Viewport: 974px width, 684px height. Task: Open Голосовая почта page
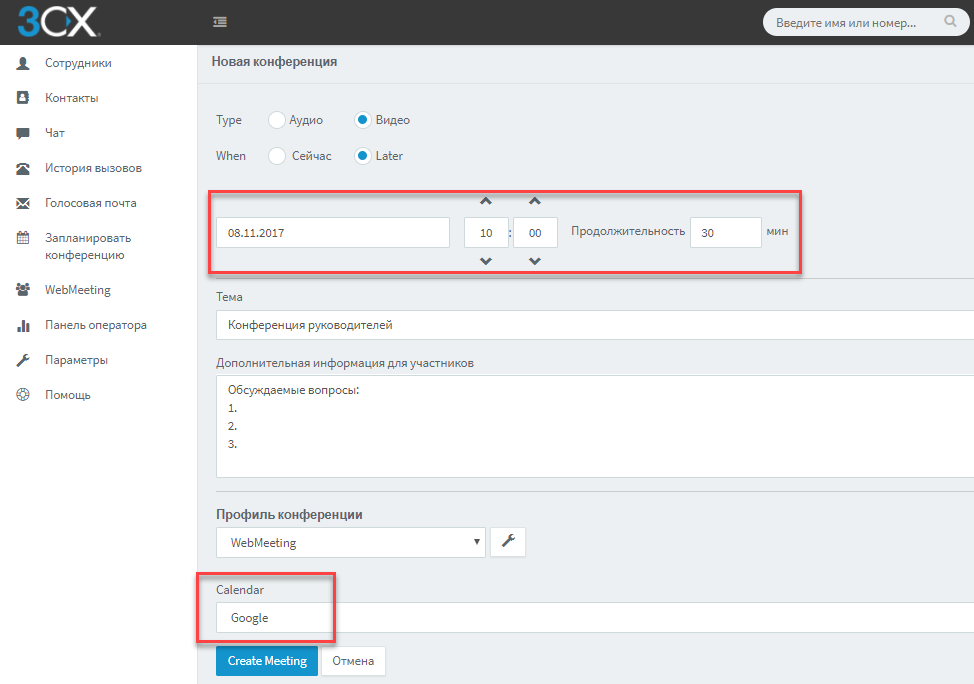(x=91, y=203)
